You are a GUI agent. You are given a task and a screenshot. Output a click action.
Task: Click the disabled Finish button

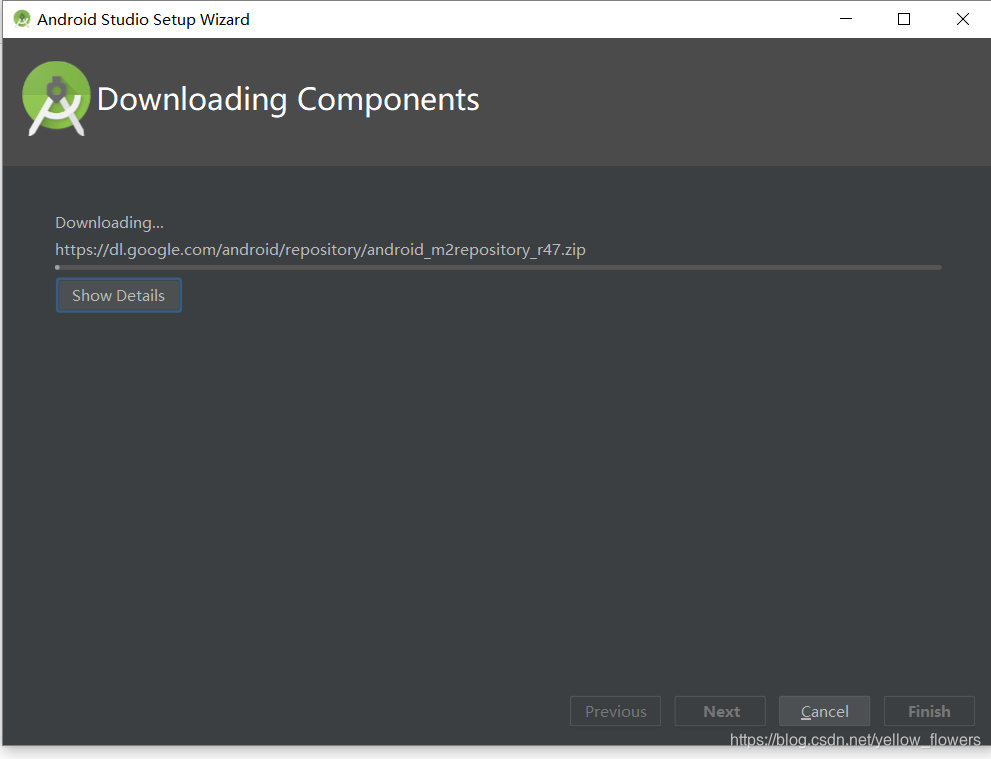929,711
